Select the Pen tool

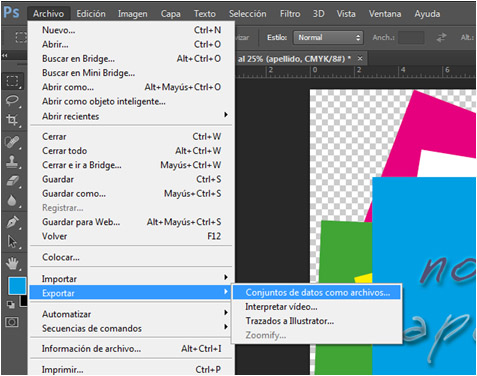point(12,222)
